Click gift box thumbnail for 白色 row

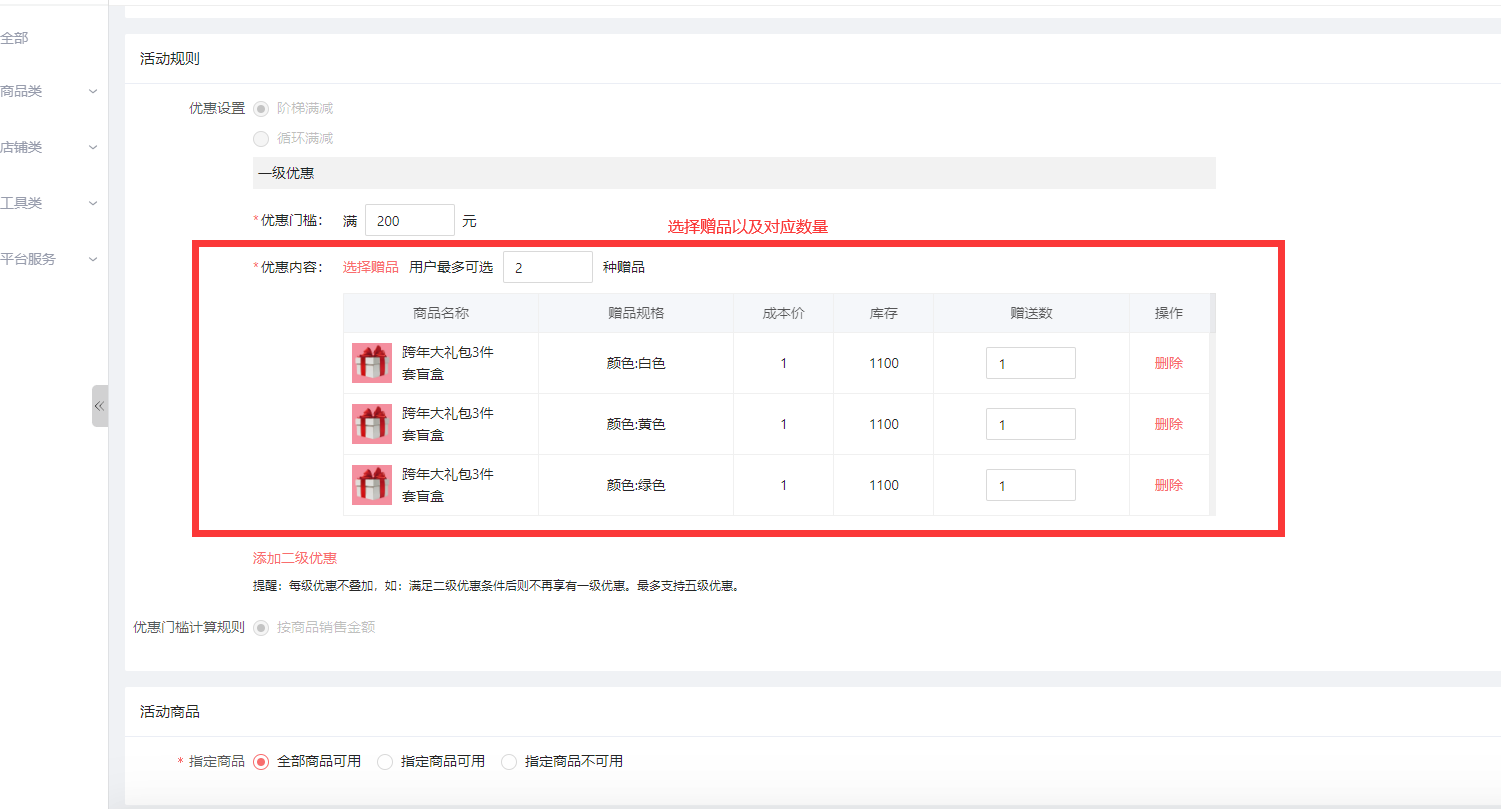coord(371,363)
